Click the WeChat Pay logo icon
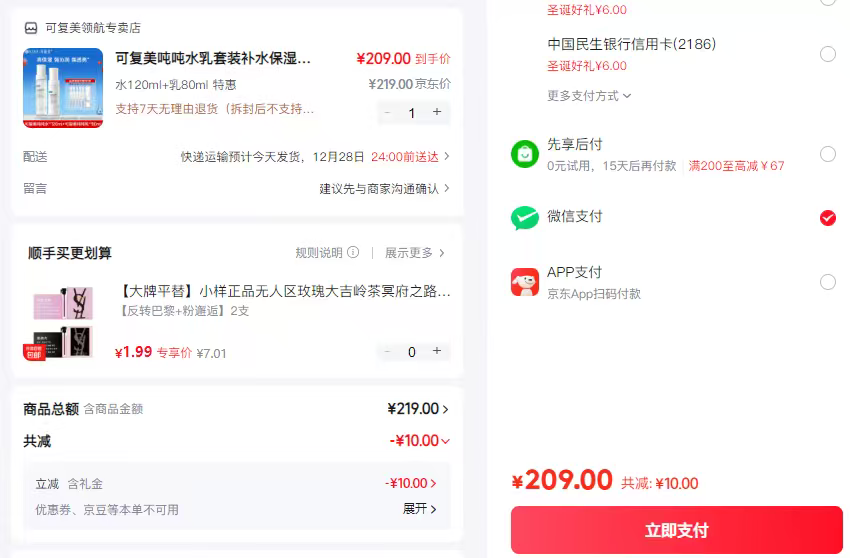The image size is (850, 558). coord(525,218)
